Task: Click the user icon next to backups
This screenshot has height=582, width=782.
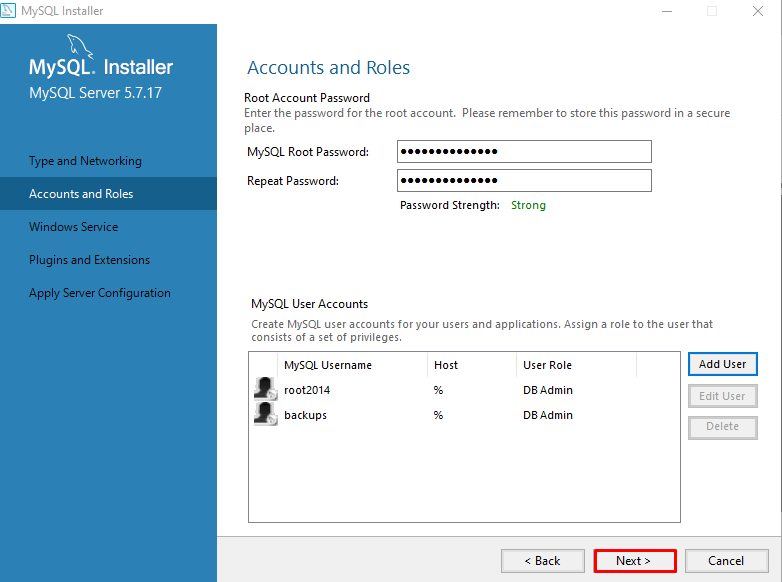Action: [x=265, y=414]
